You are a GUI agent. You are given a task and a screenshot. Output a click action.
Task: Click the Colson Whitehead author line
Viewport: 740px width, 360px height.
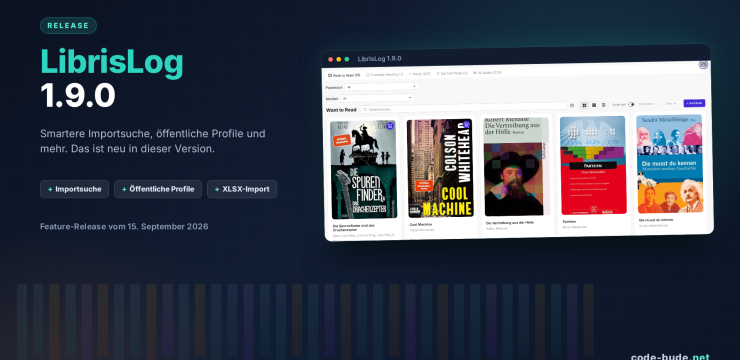tap(421, 230)
